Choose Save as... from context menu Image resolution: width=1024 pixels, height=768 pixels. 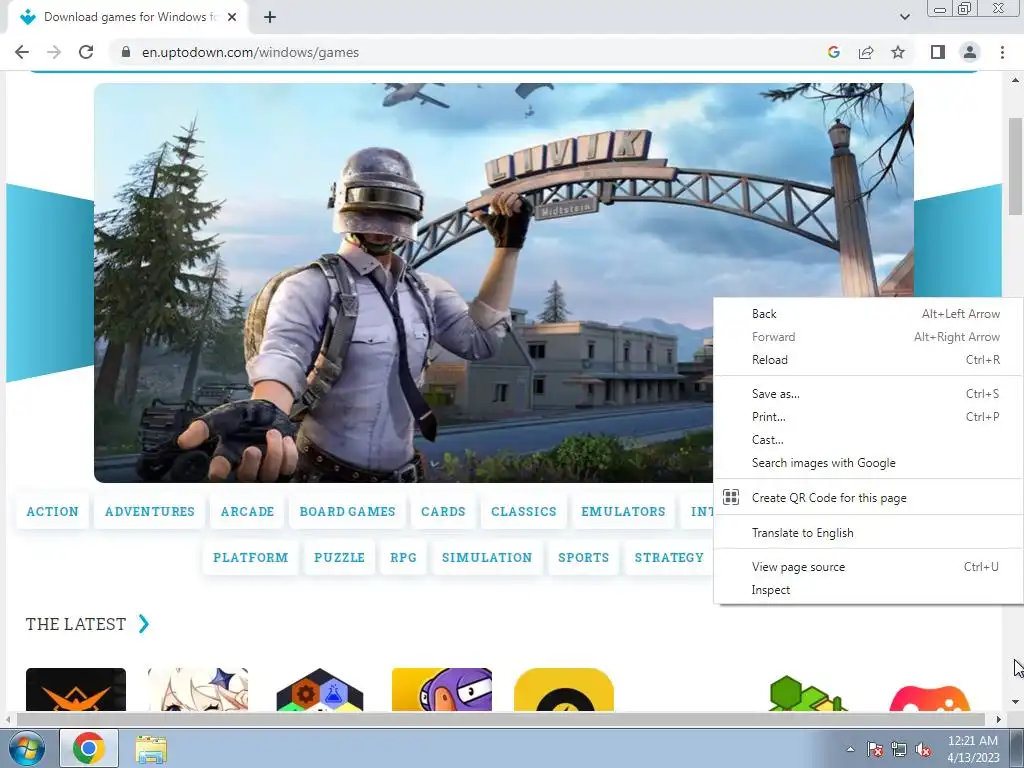coord(869,394)
